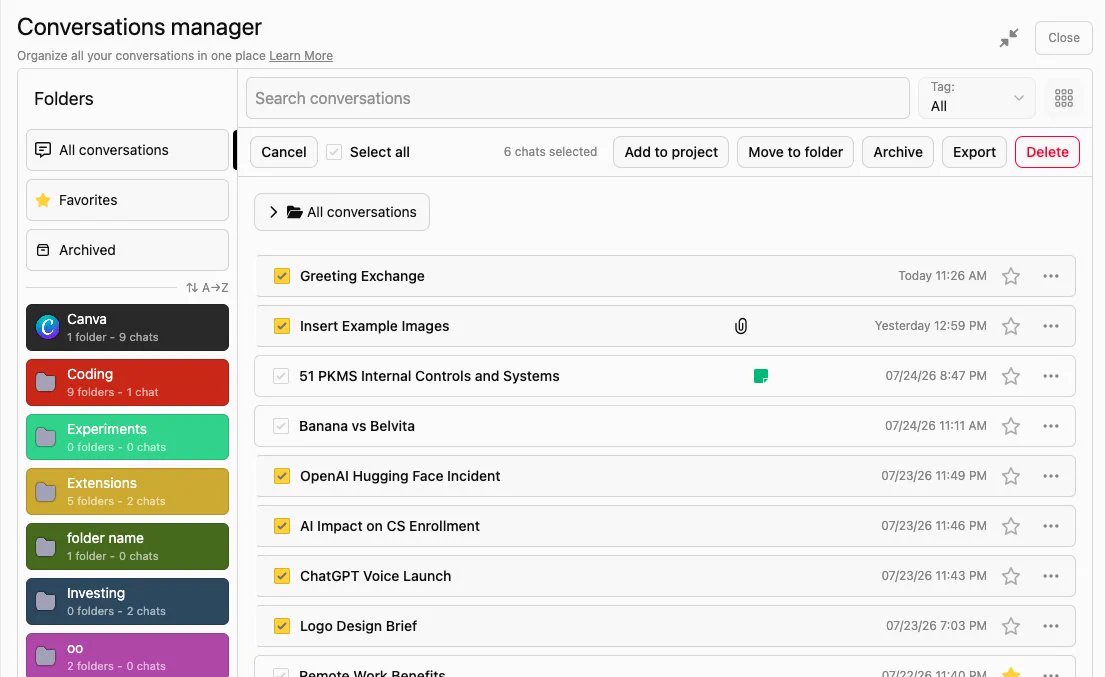Click the green note icon on 51 PKMS row
Image resolution: width=1105 pixels, height=677 pixels.
coord(760,376)
